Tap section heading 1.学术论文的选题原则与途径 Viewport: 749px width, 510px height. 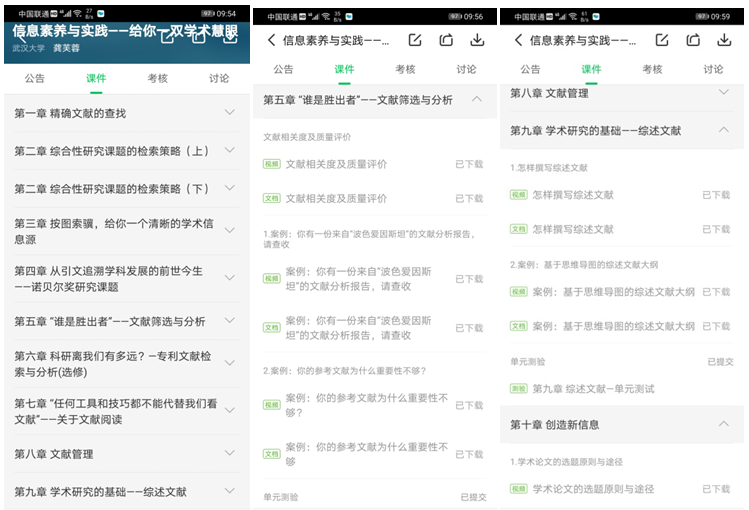[x=566, y=462]
